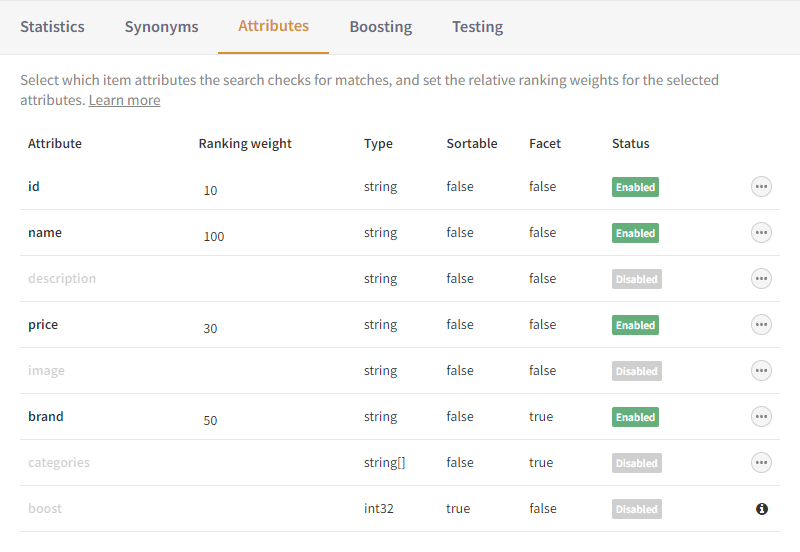Click the ellipsis icon in image row

761,371
